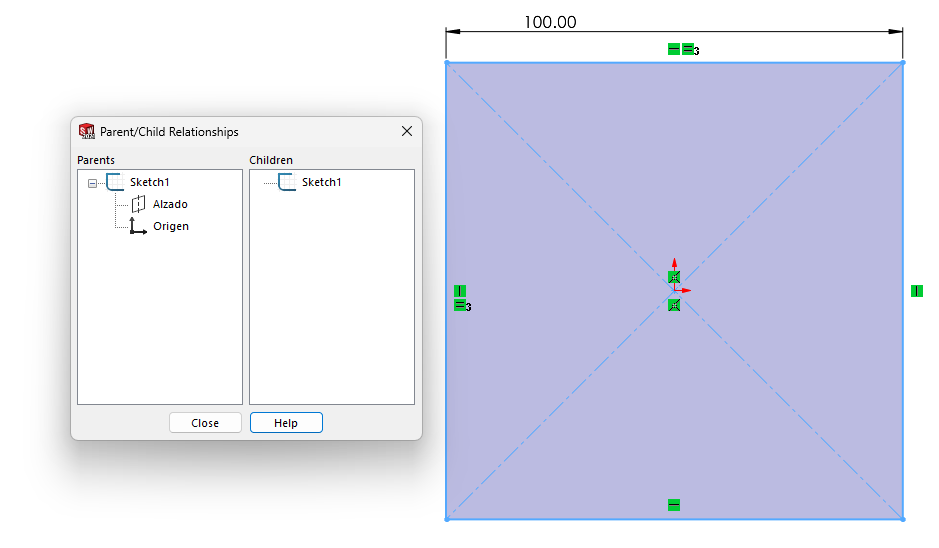This screenshot has height=548, width=939.
Task: Select the Alzado plane in Parents tree
Action: (x=169, y=204)
